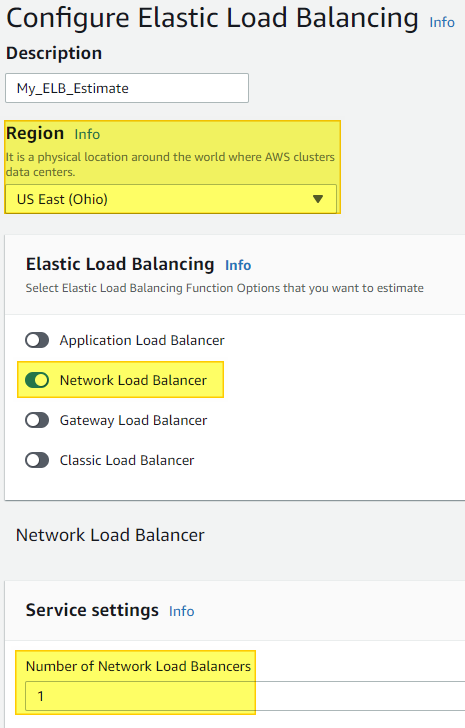Click the Network Load Balancer toggle label
465x728 pixels.
[x=133, y=380]
